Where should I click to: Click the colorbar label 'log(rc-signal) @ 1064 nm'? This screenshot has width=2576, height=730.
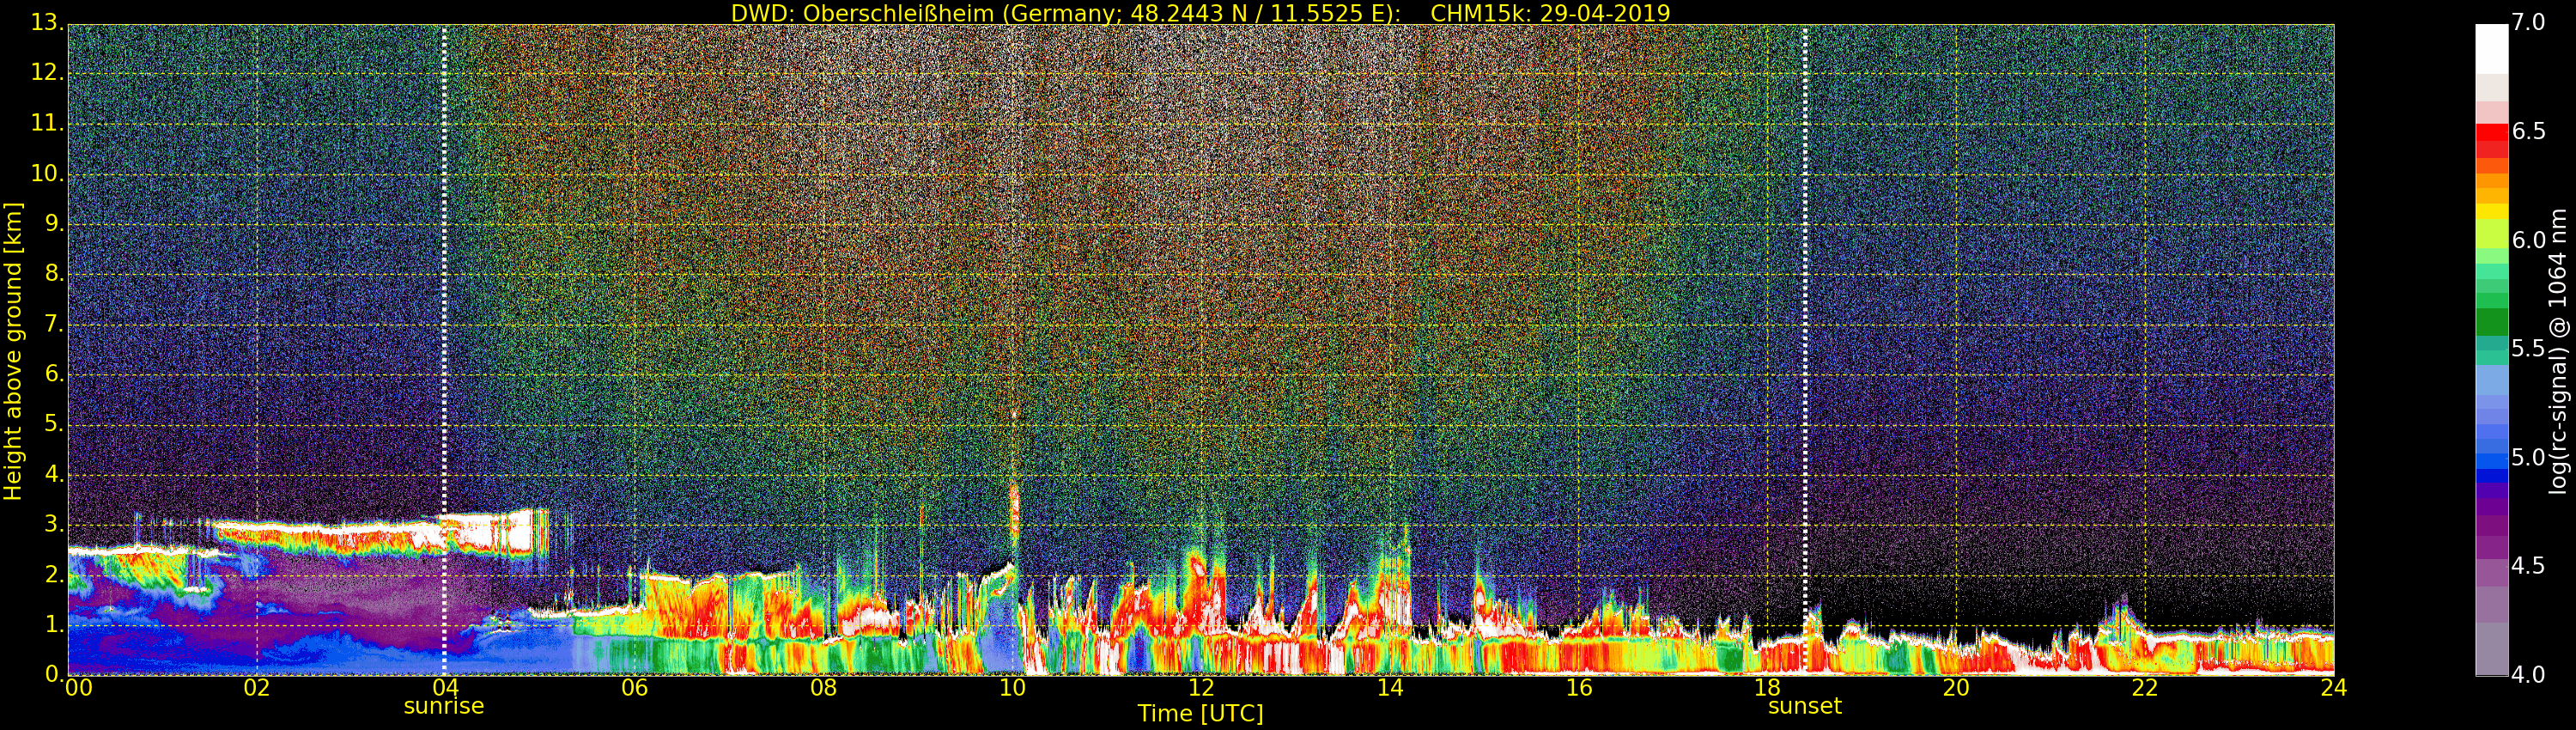coord(2558,350)
